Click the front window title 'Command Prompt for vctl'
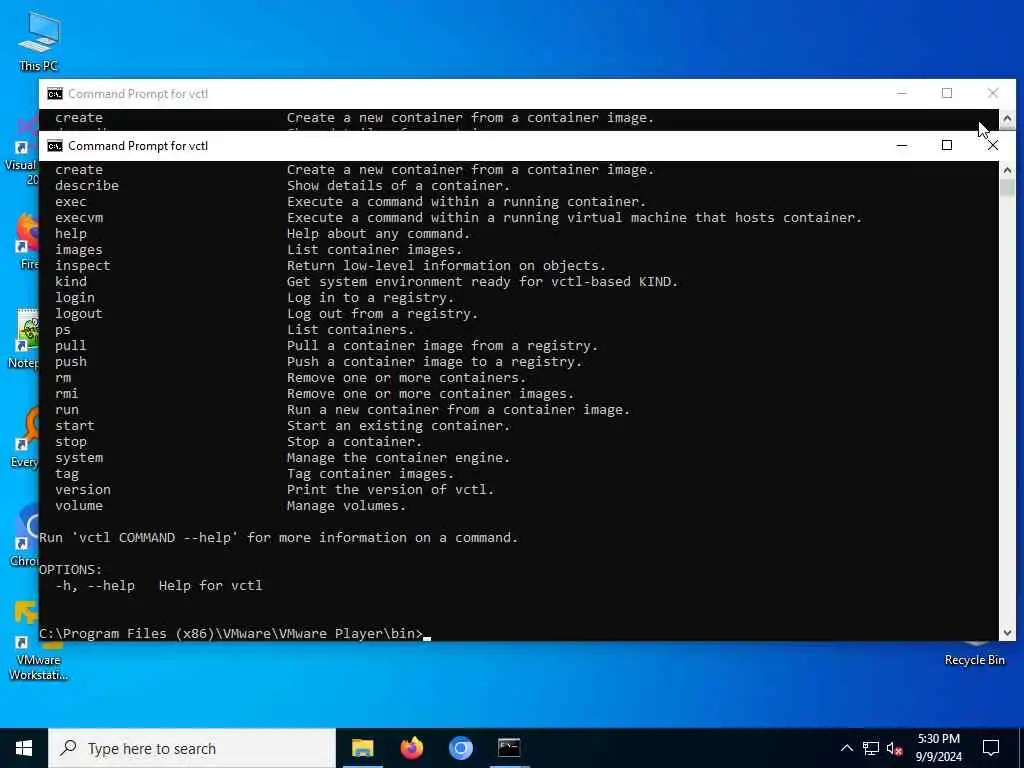 [138, 146]
